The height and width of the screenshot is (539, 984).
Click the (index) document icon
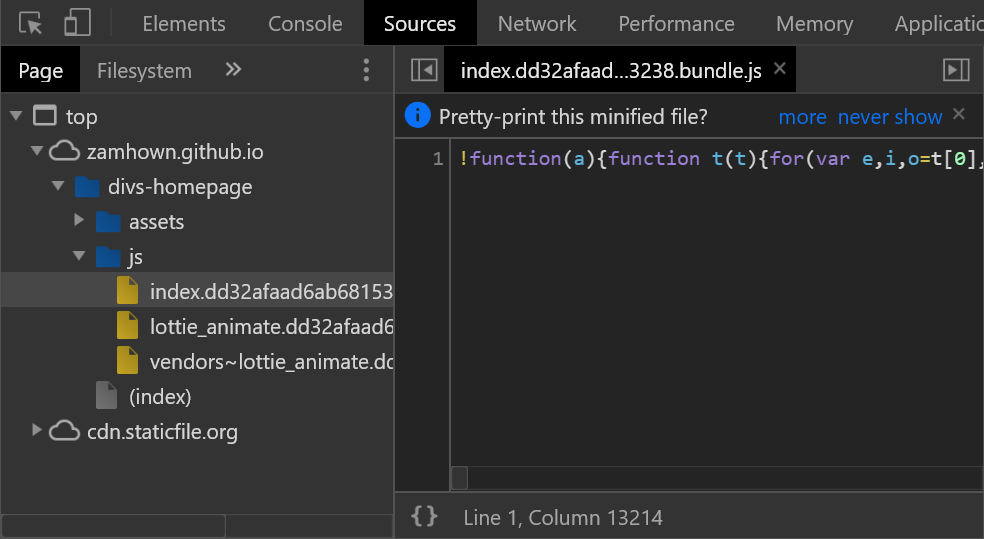click(x=107, y=396)
